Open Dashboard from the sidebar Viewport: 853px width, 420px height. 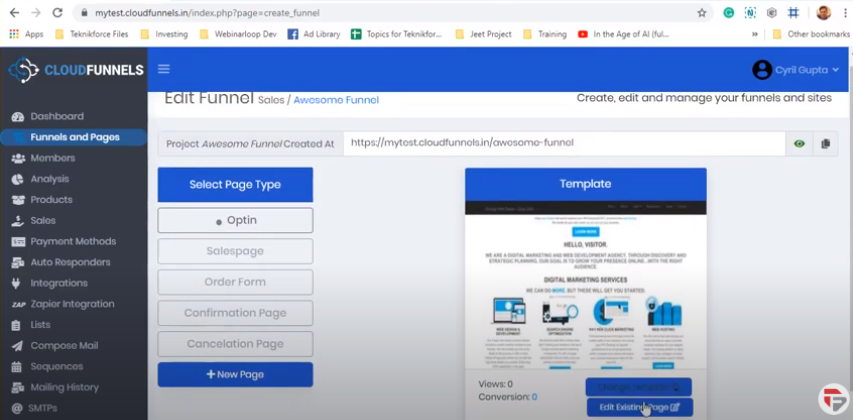(57, 116)
